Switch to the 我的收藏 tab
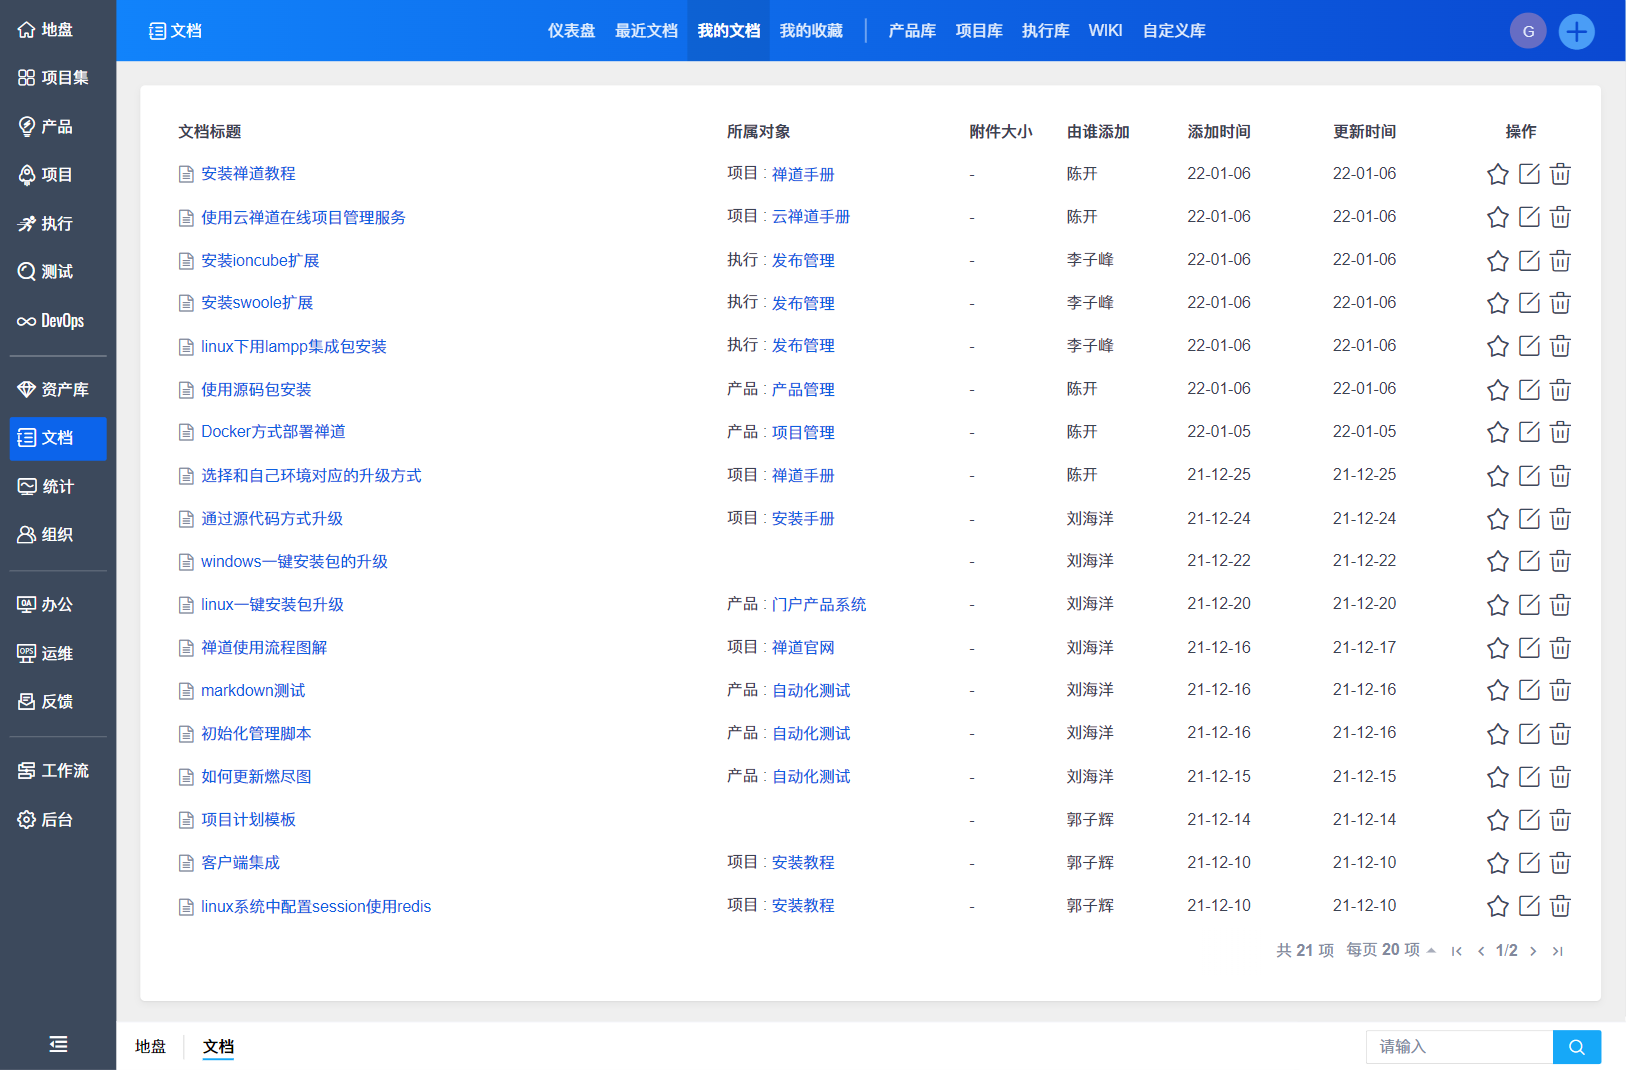 point(811,31)
